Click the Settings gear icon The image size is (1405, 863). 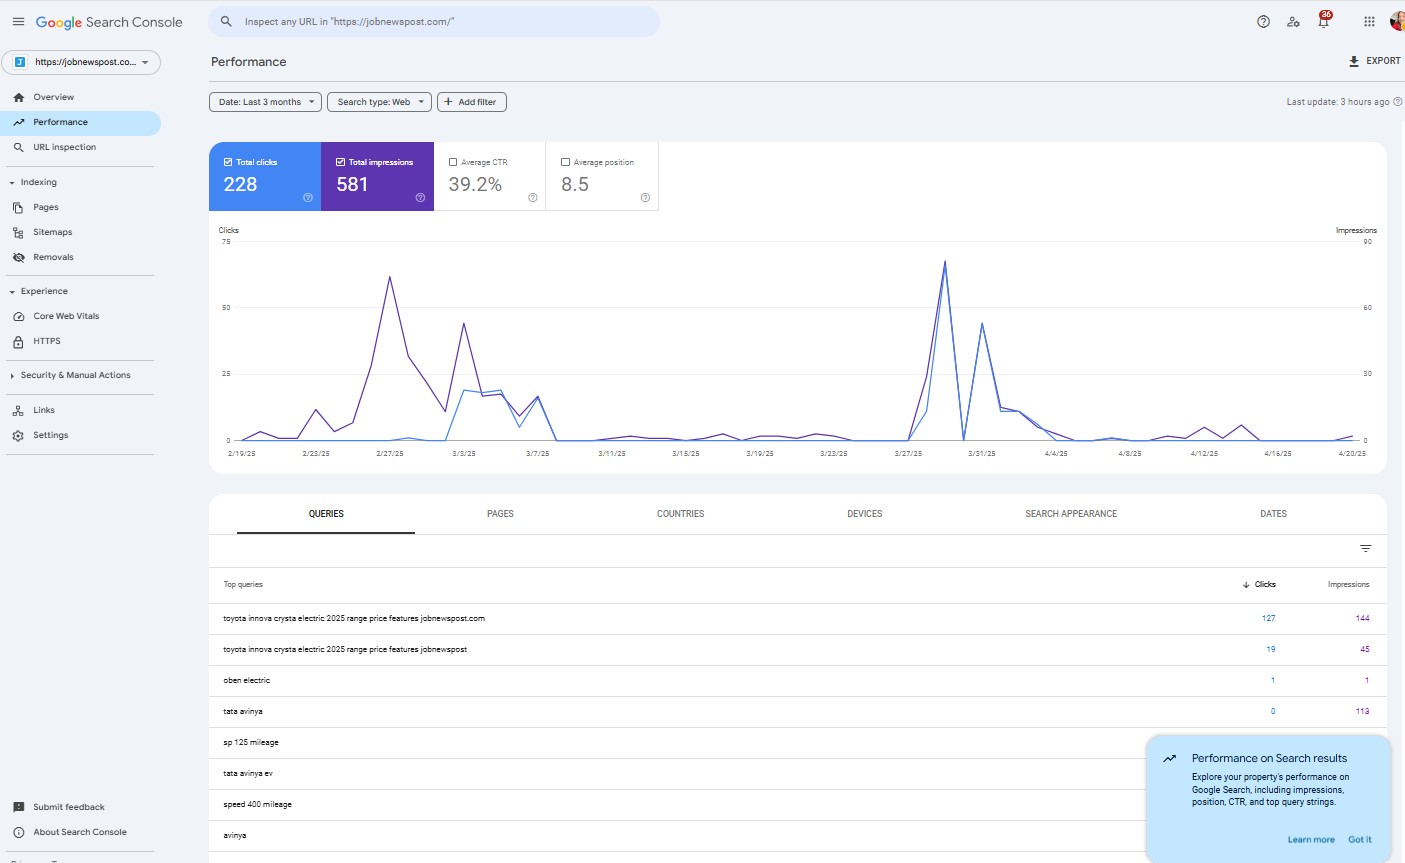(x=18, y=435)
